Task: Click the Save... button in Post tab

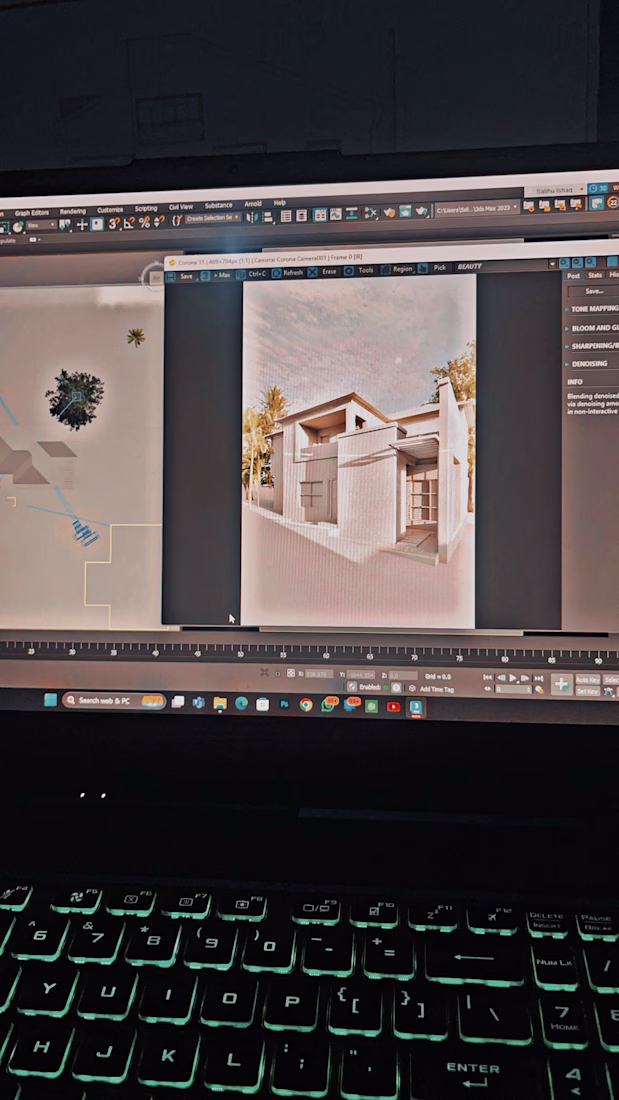Action: (594, 290)
